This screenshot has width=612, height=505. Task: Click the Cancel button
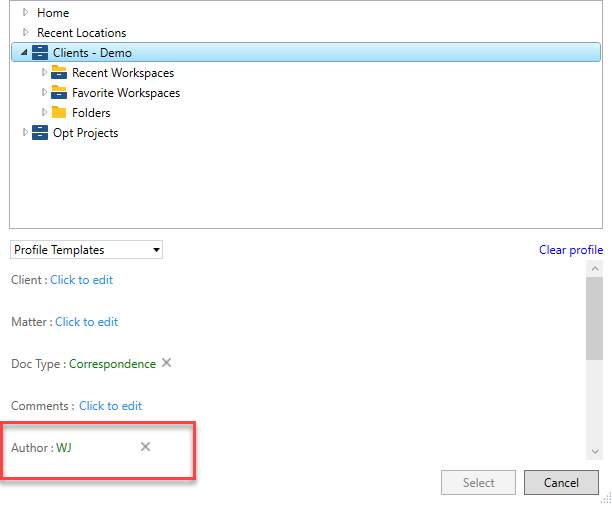tap(561, 483)
